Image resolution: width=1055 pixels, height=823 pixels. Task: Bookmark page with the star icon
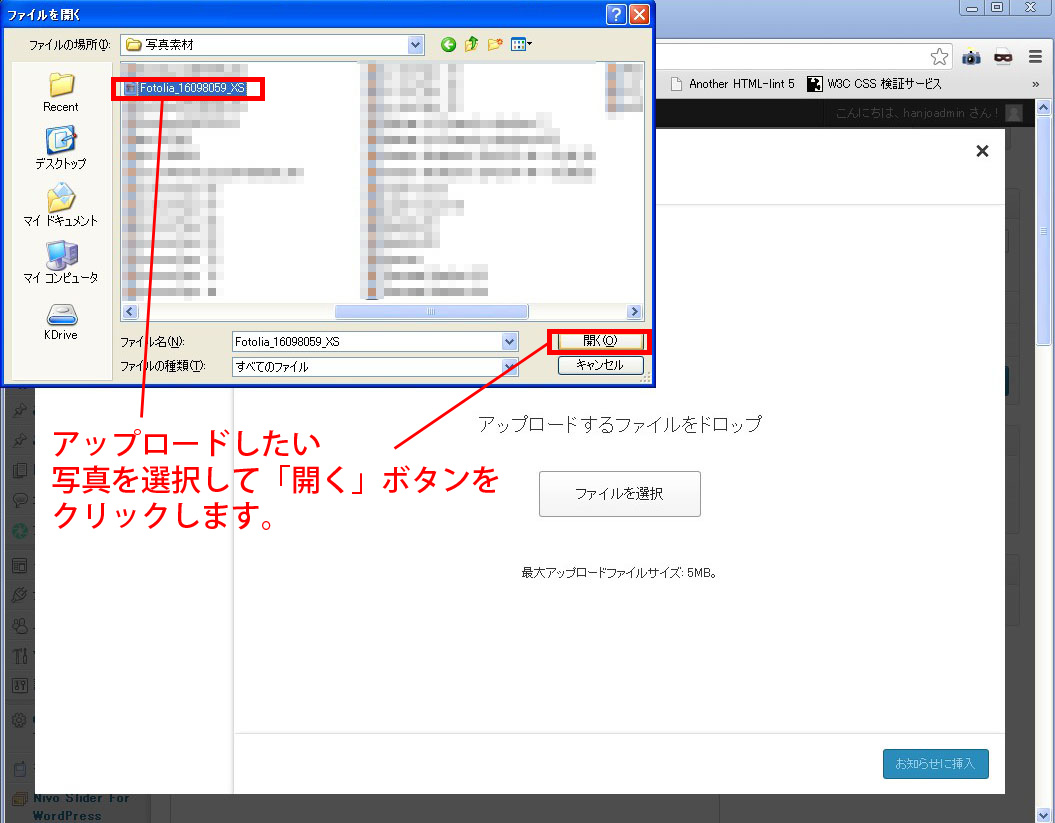(x=939, y=57)
